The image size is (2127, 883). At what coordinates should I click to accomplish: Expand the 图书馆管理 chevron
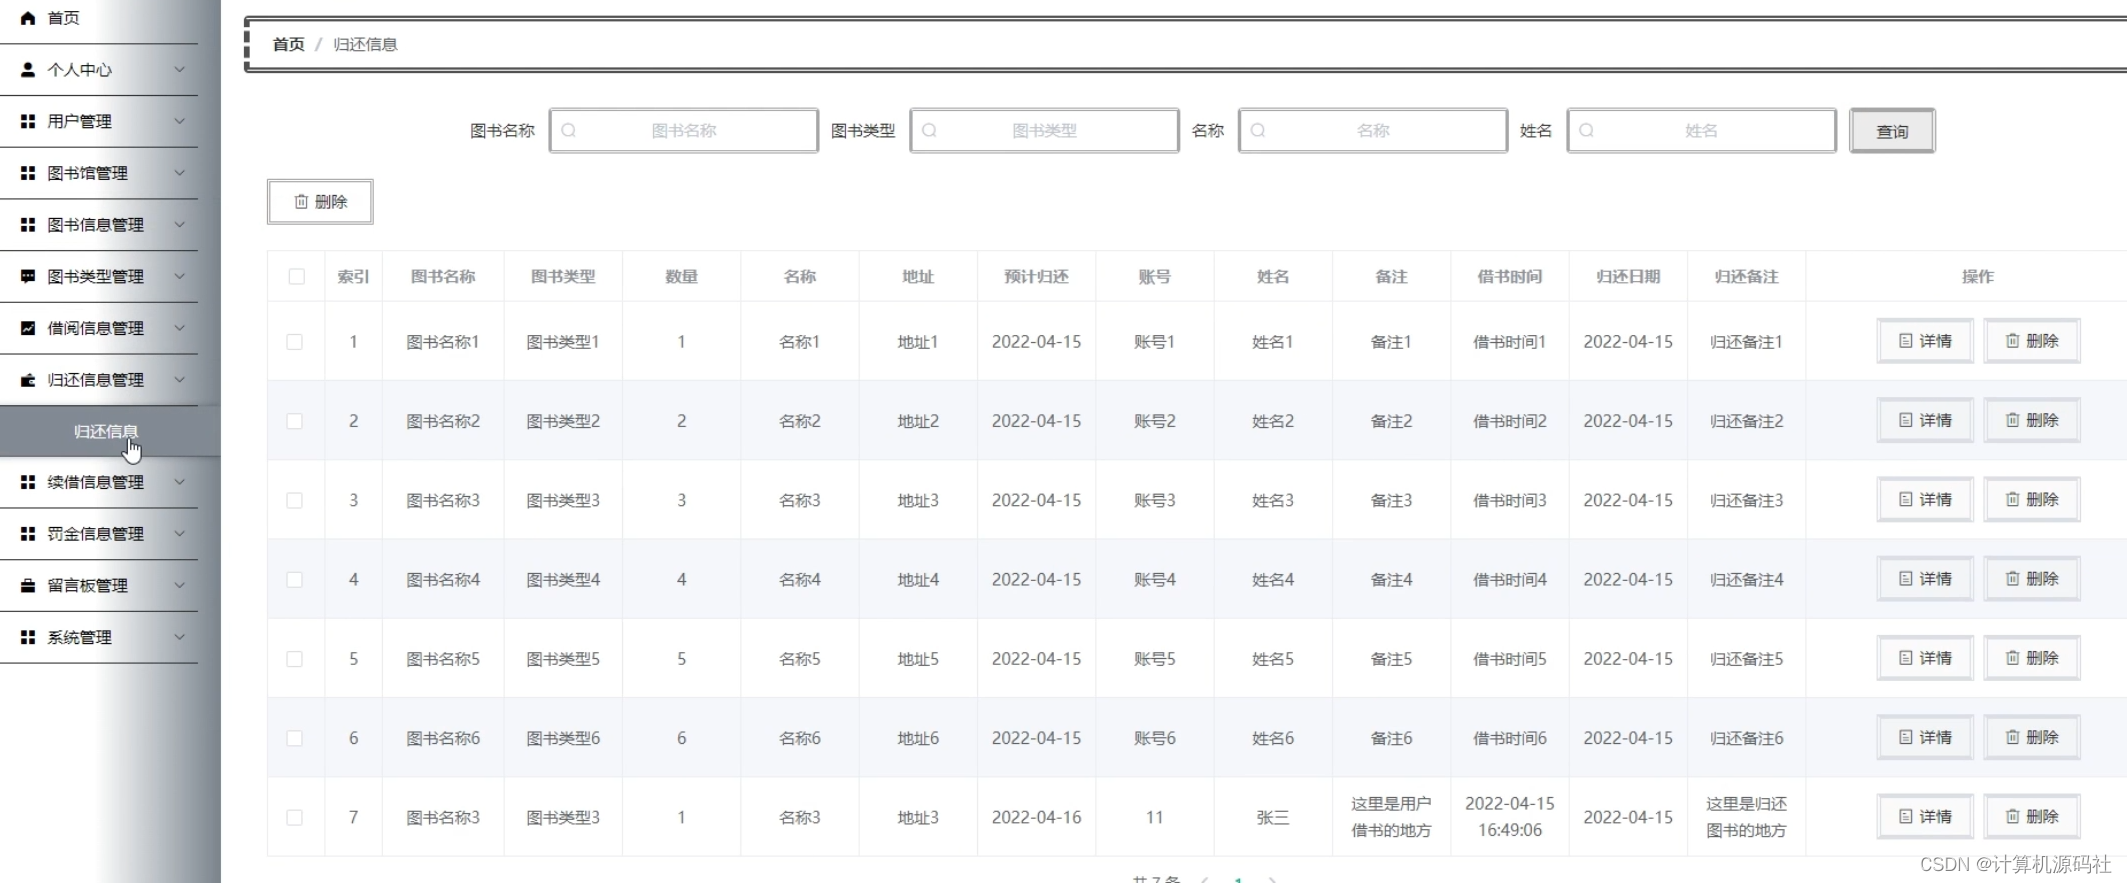180,173
